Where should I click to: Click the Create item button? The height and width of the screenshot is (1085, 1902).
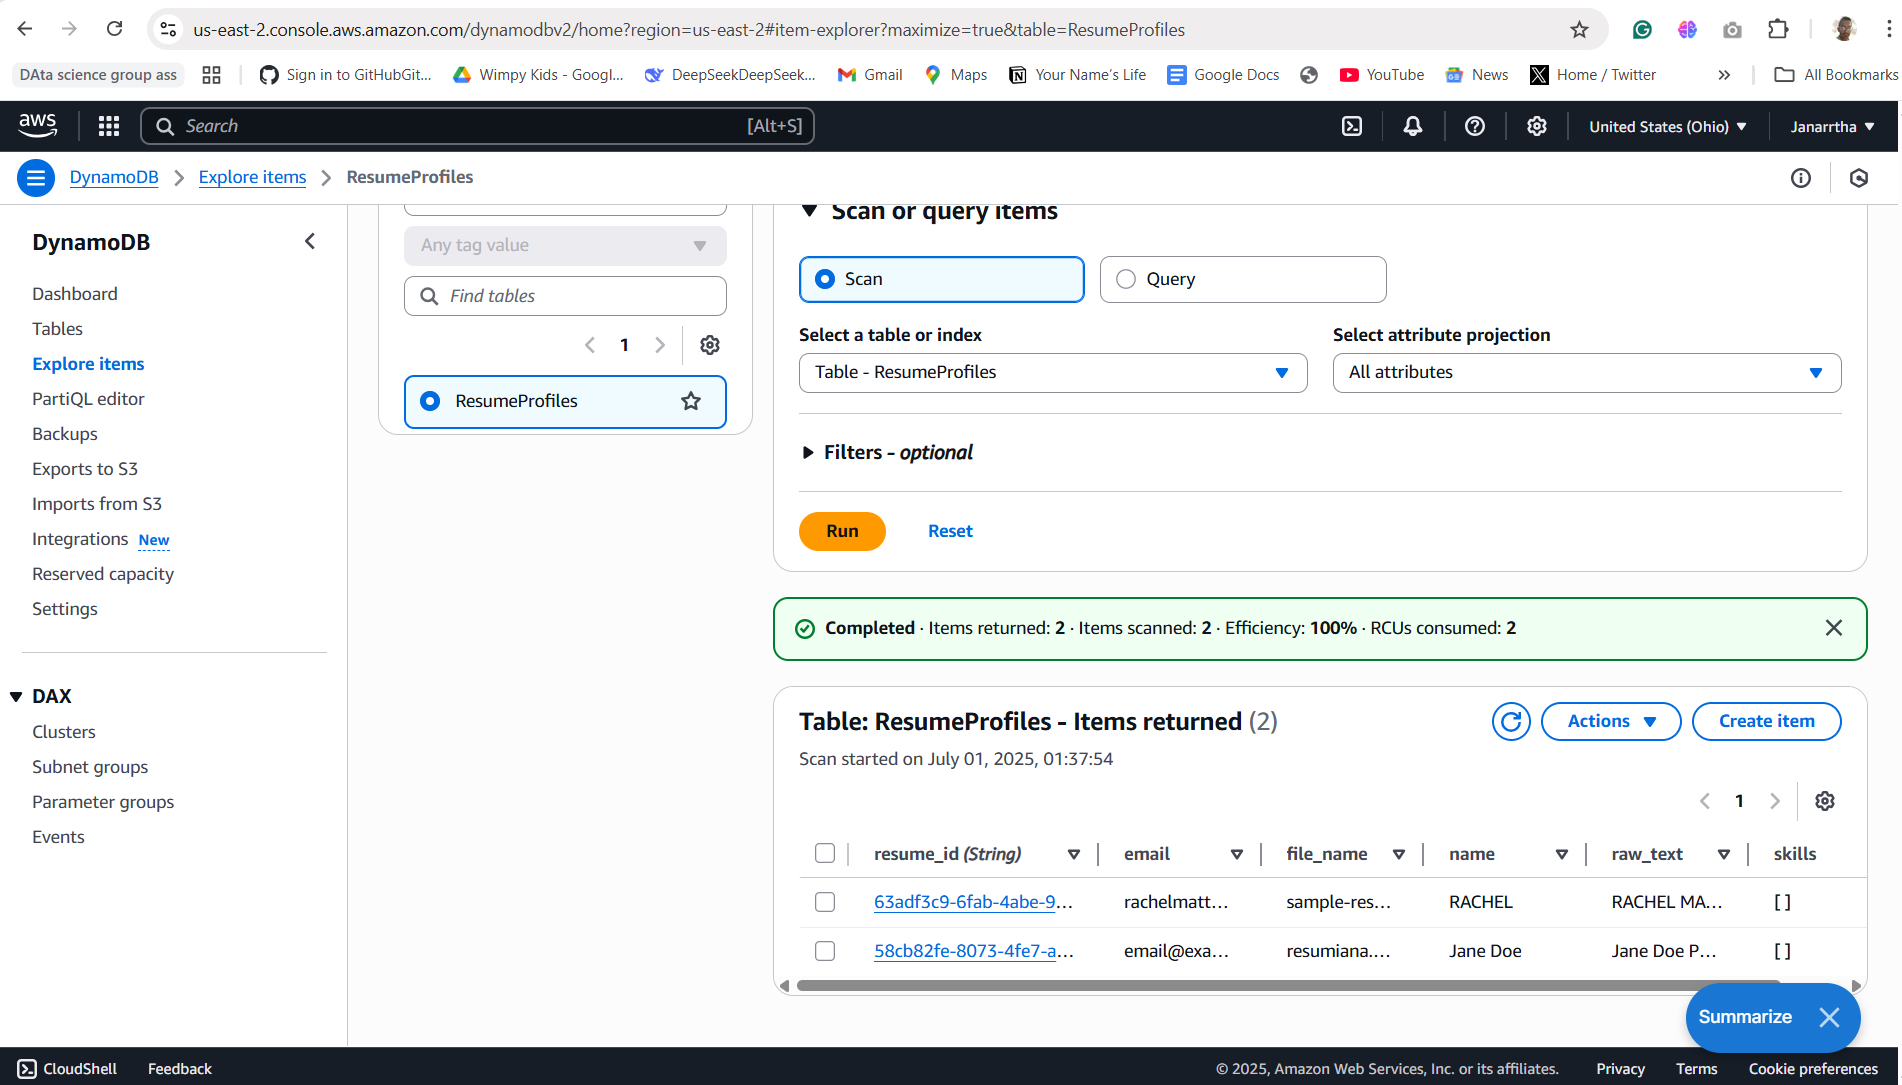(1766, 721)
